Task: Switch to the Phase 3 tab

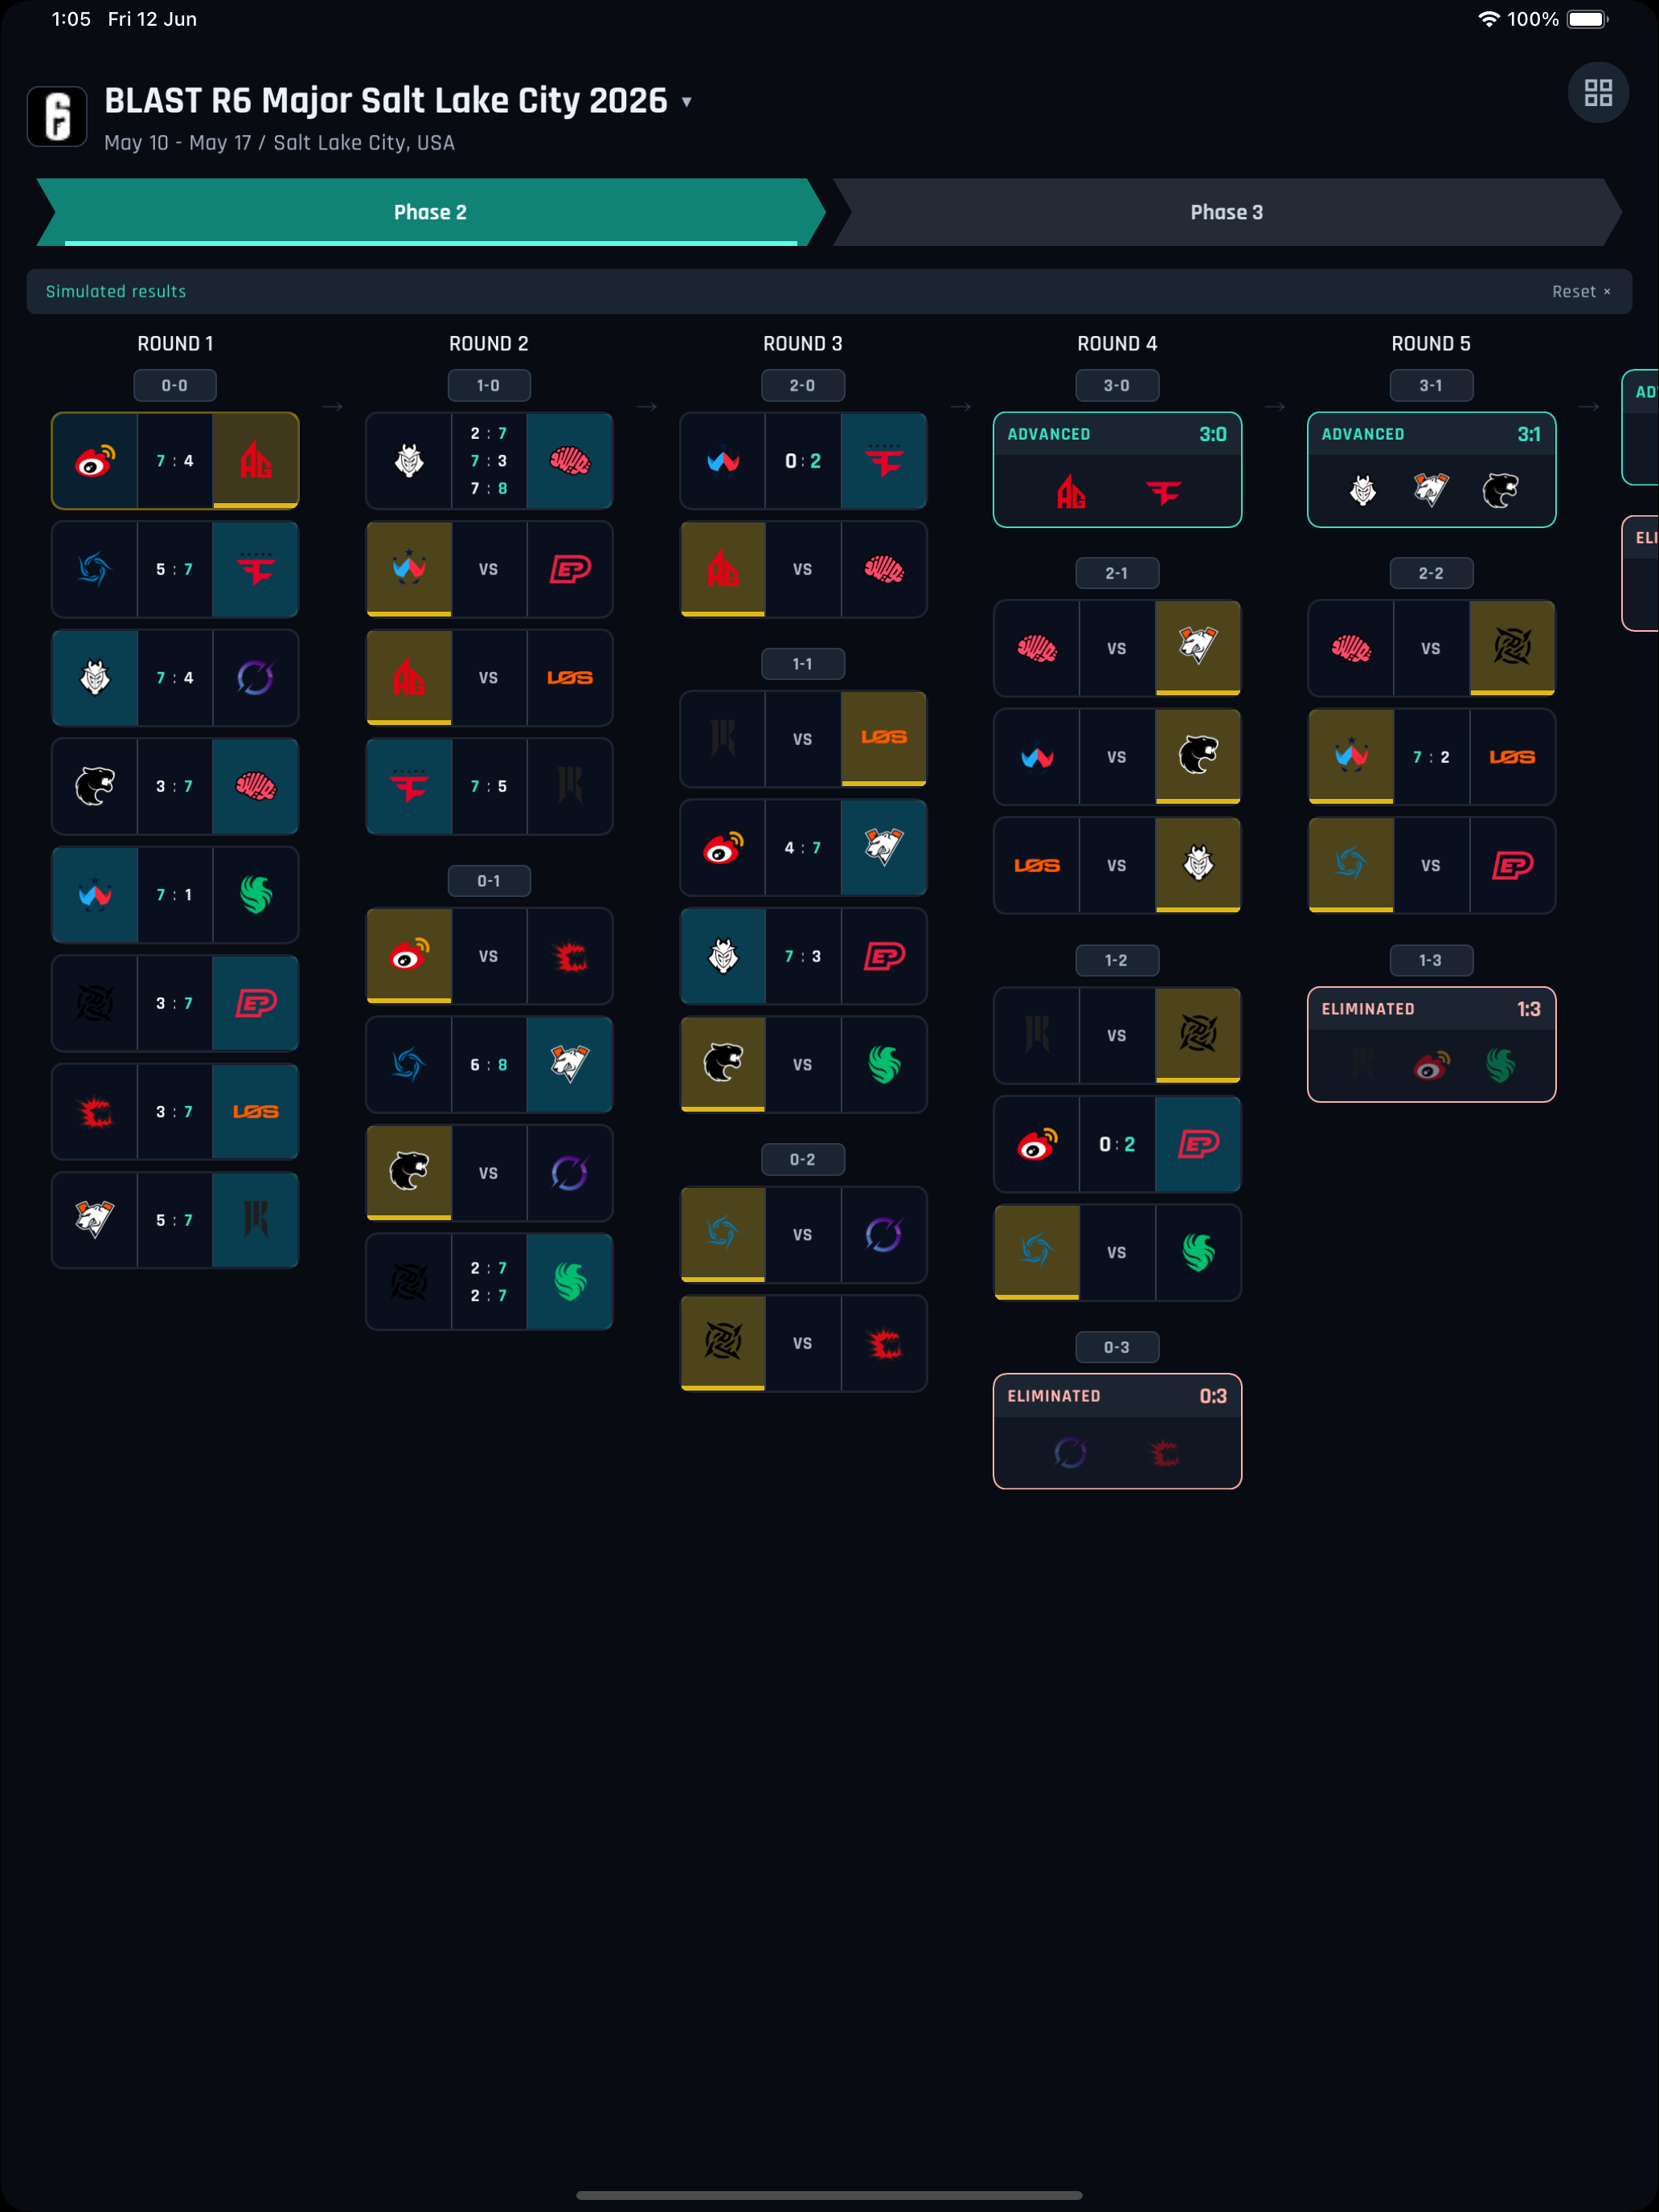Action: point(1227,212)
